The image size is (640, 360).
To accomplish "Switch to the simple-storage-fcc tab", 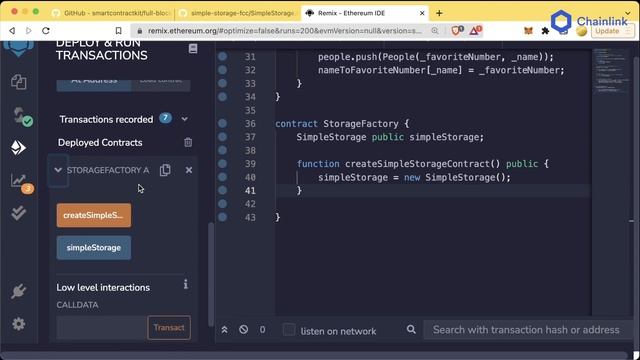I will tap(238, 13).
